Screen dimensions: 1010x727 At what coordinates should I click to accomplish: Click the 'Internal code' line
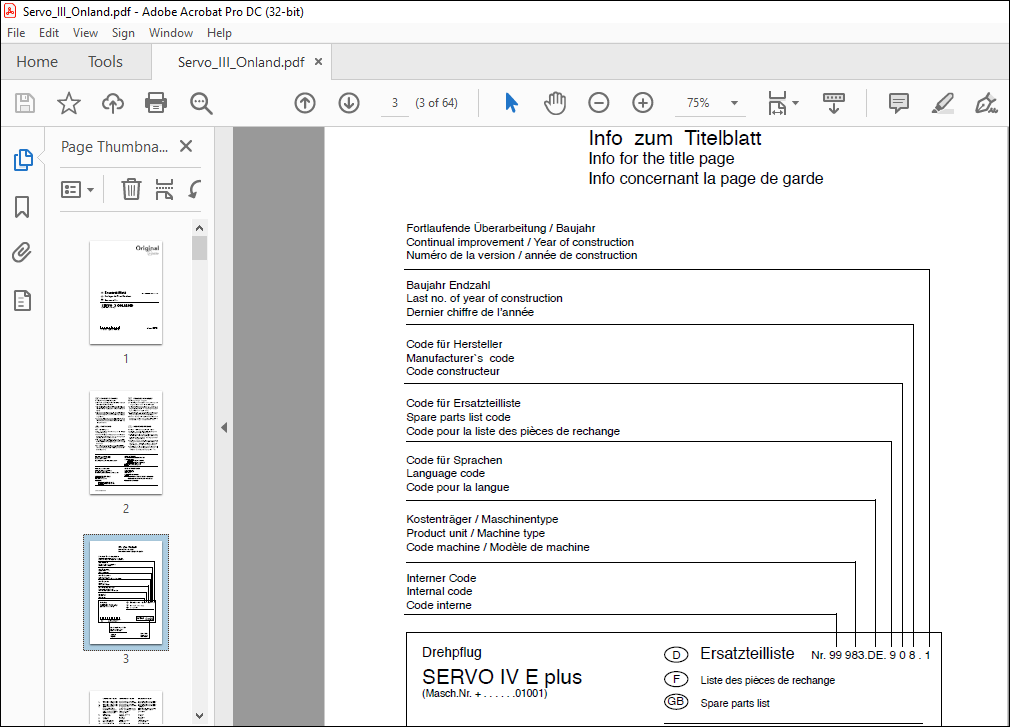click(439, 591)
